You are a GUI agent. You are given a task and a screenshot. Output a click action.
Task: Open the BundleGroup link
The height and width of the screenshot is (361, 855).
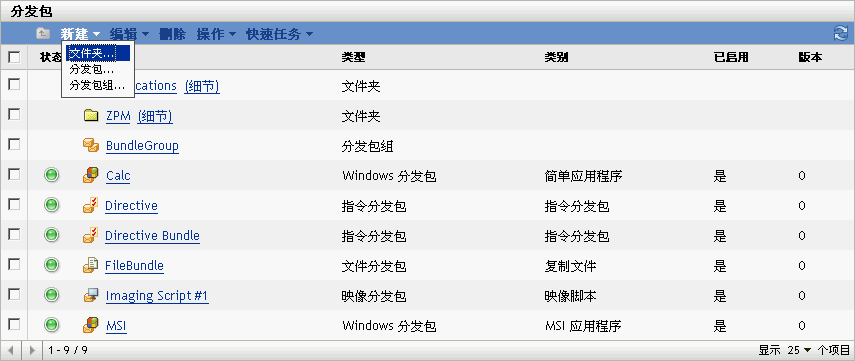point(142,146)
